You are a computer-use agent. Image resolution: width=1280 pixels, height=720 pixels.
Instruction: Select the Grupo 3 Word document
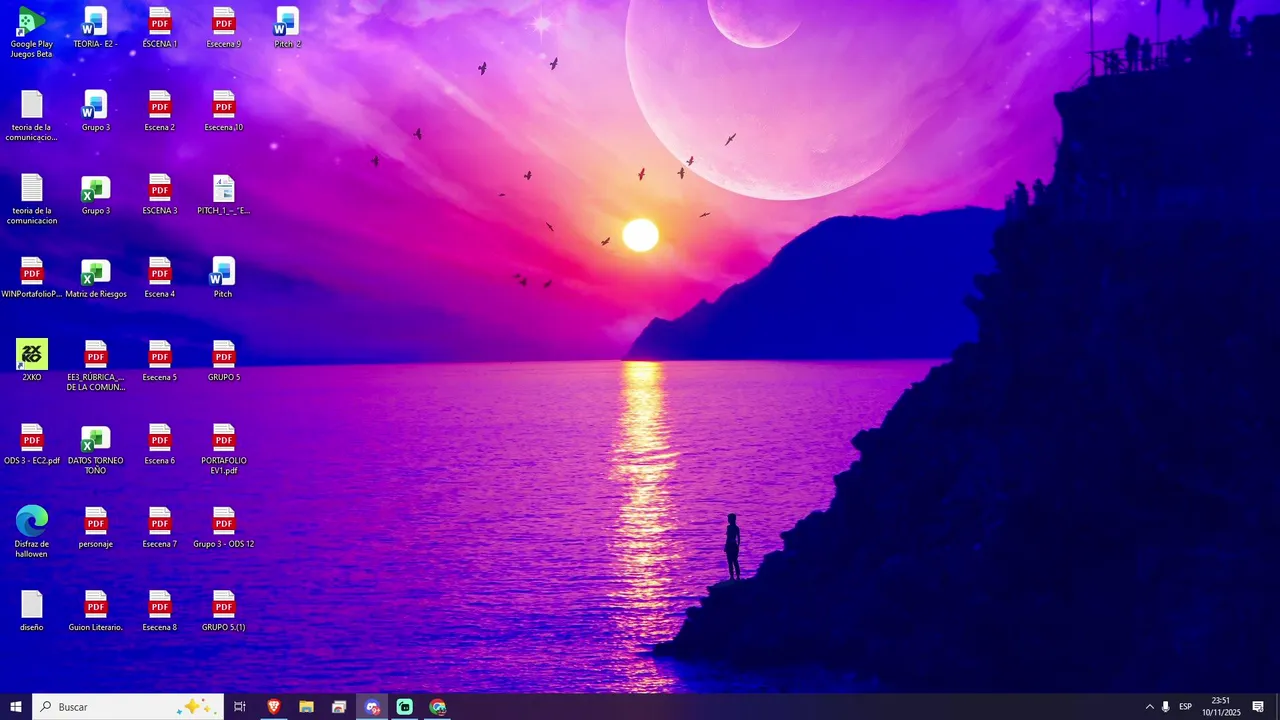click(x=96, y=111)
